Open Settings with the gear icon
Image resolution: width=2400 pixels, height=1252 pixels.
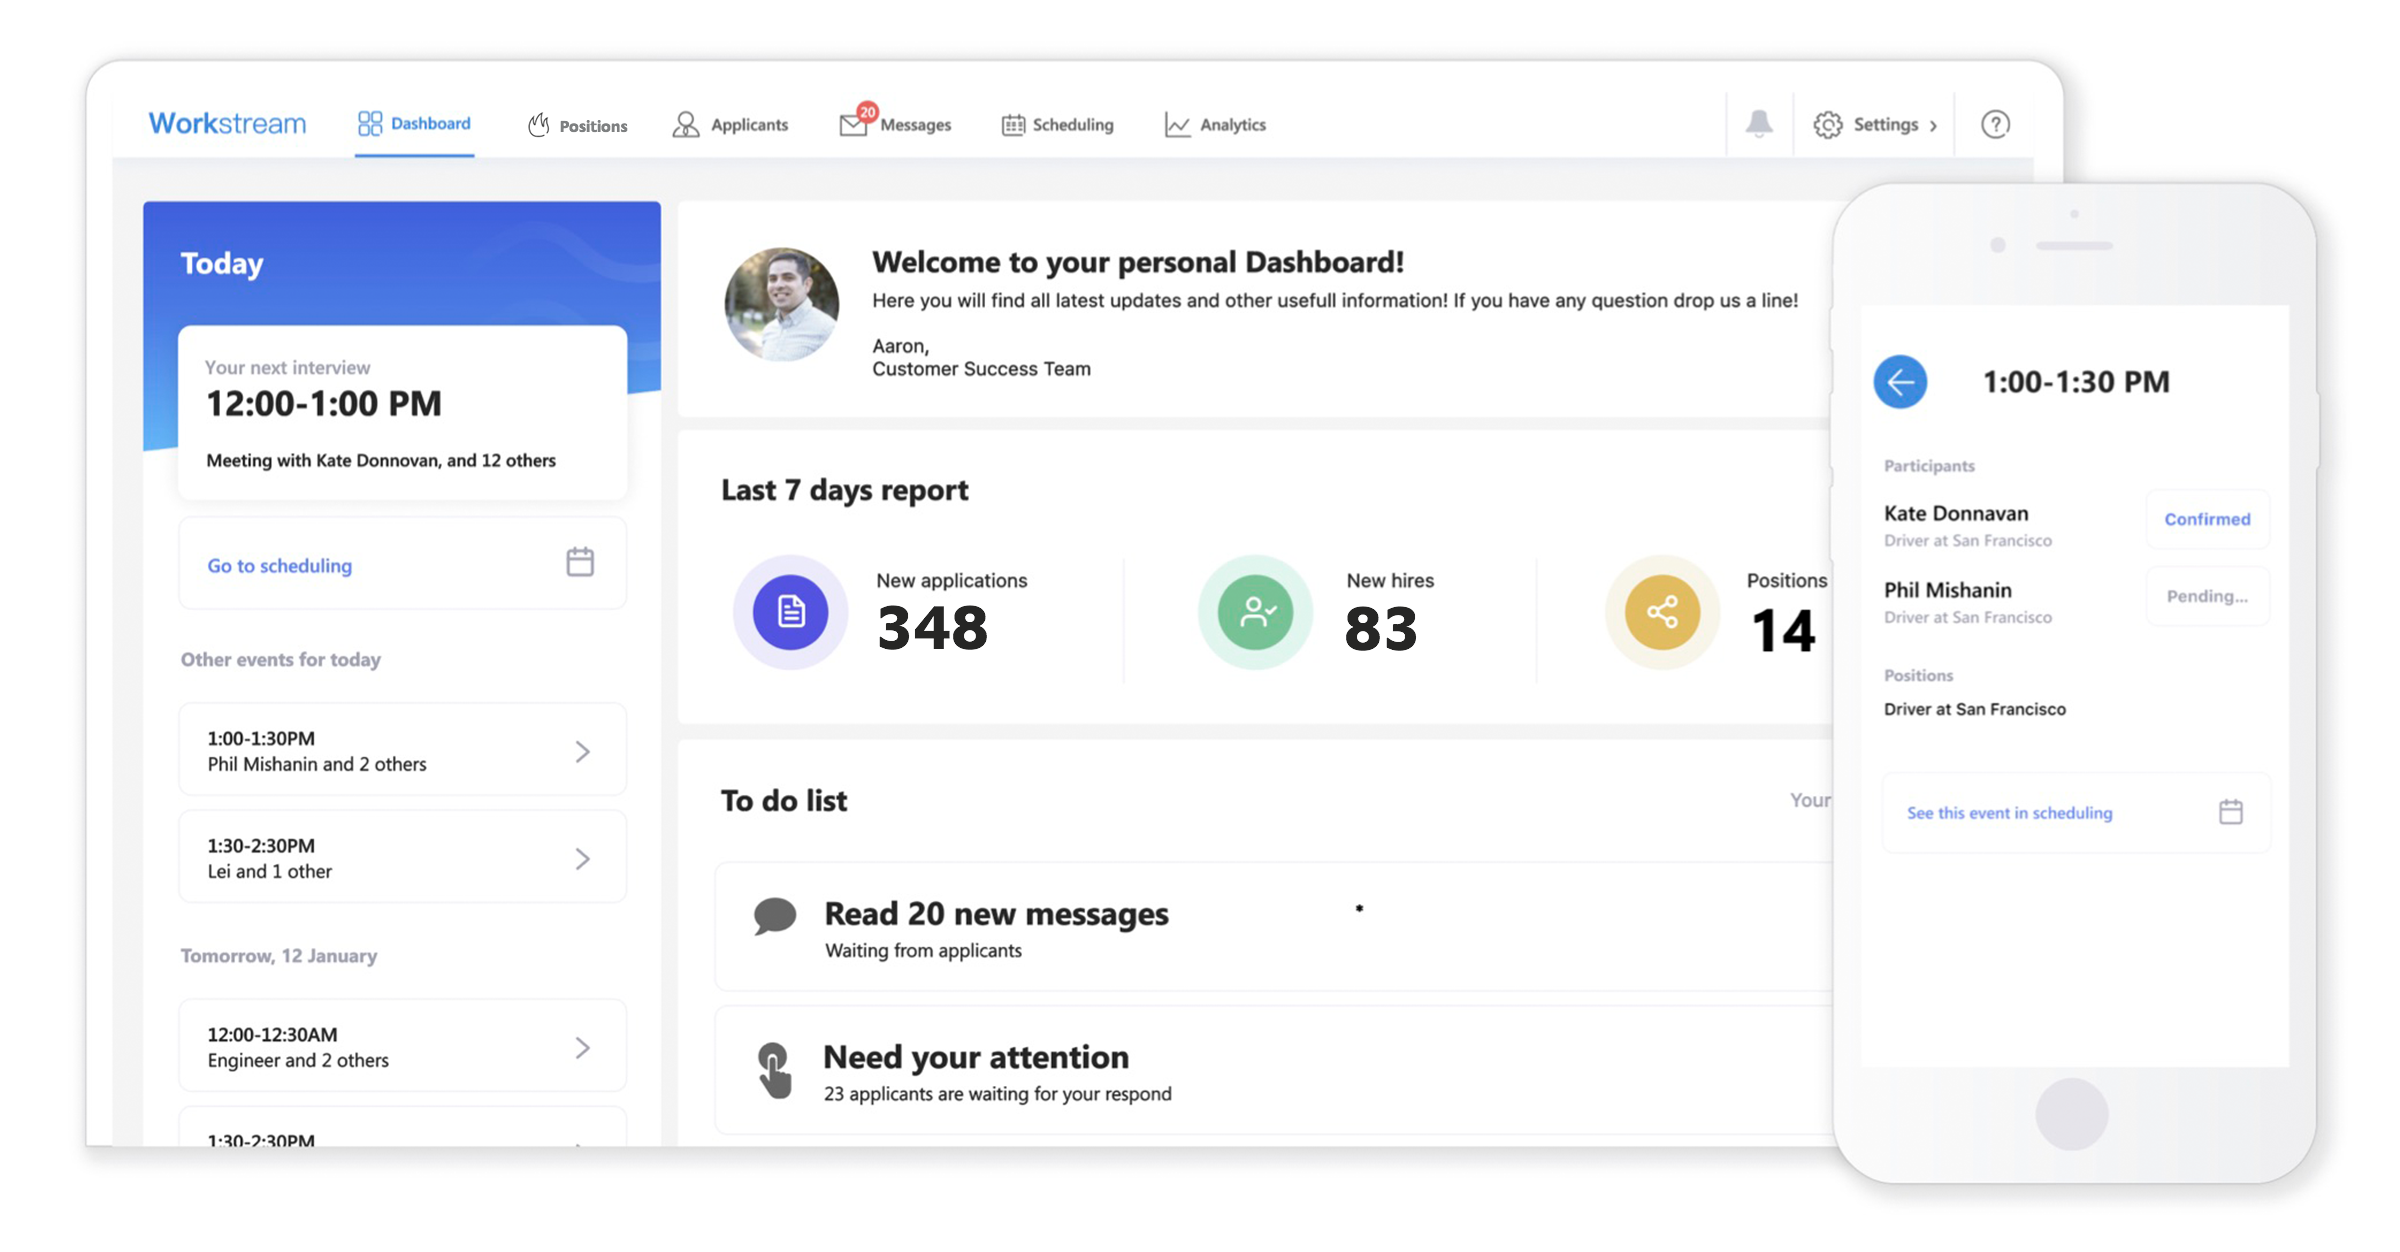click(1829, 124)
